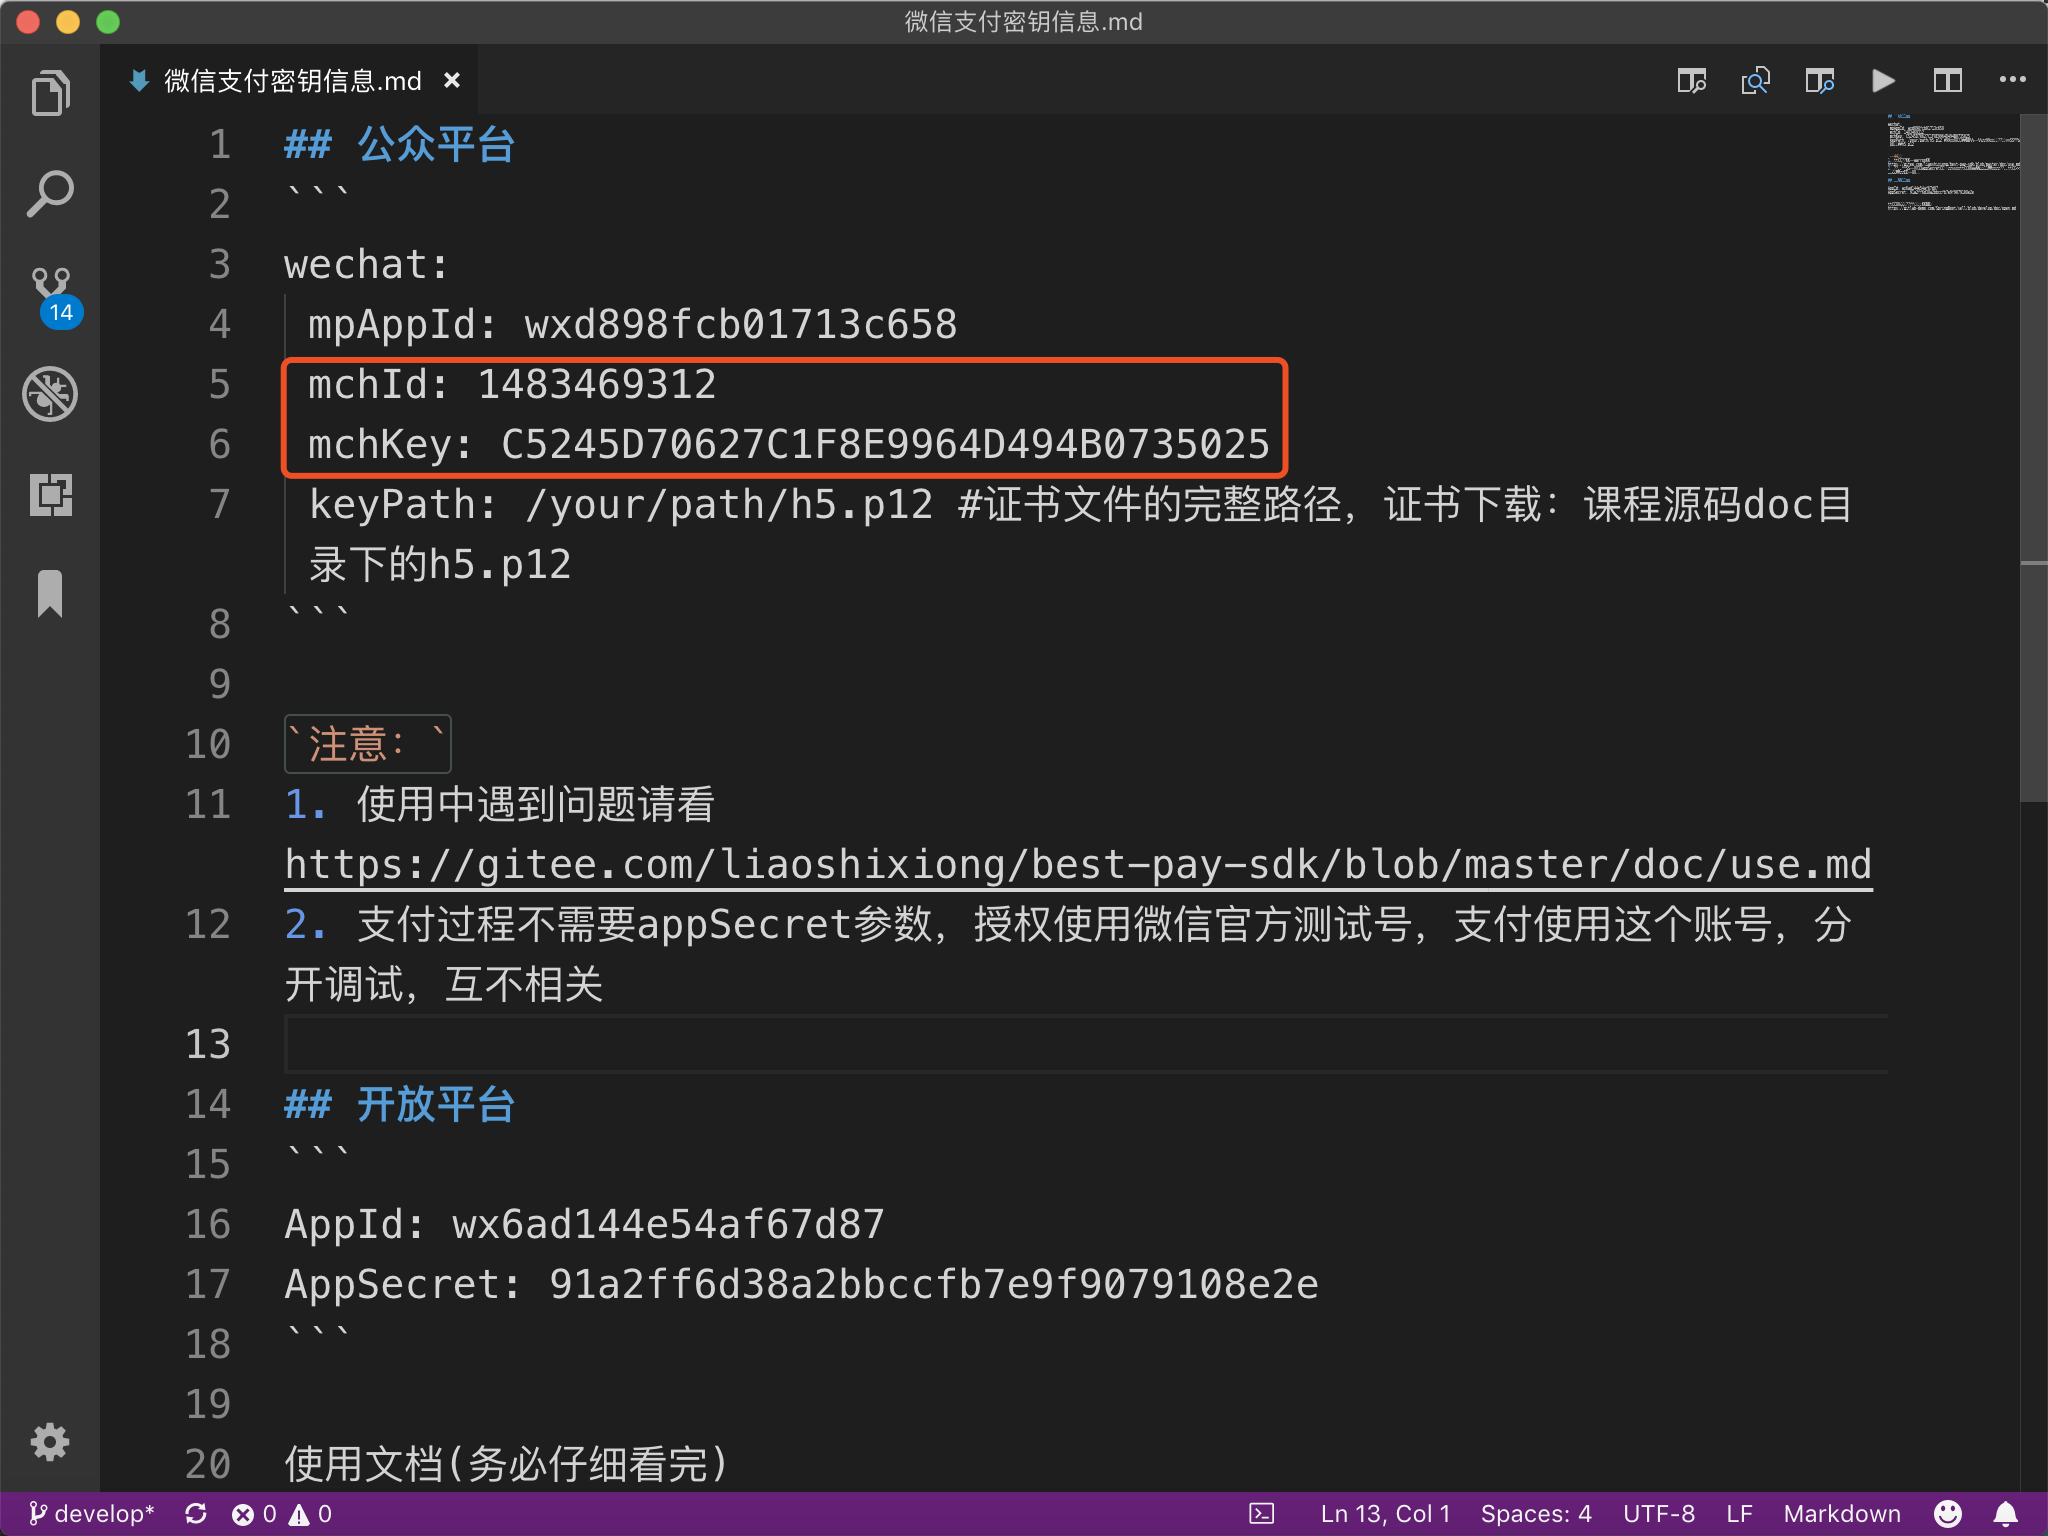The image size is (2048, 1536).
Task: Click the minimap code overview
Action: click(x=1952, y=164)
